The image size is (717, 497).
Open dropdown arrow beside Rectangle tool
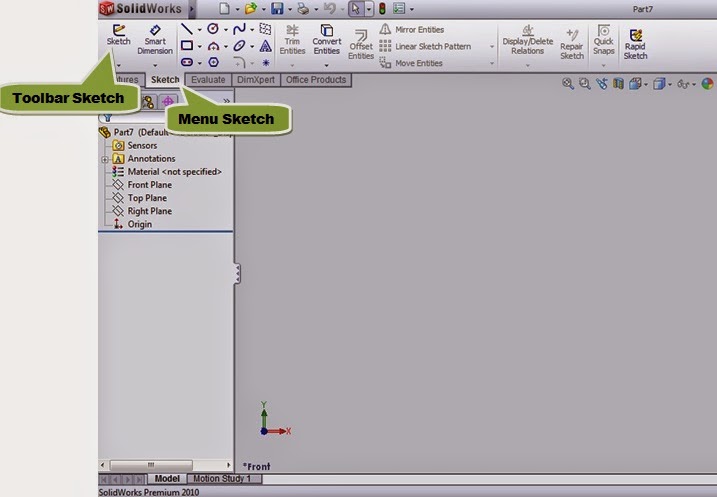tap(199, 46)
